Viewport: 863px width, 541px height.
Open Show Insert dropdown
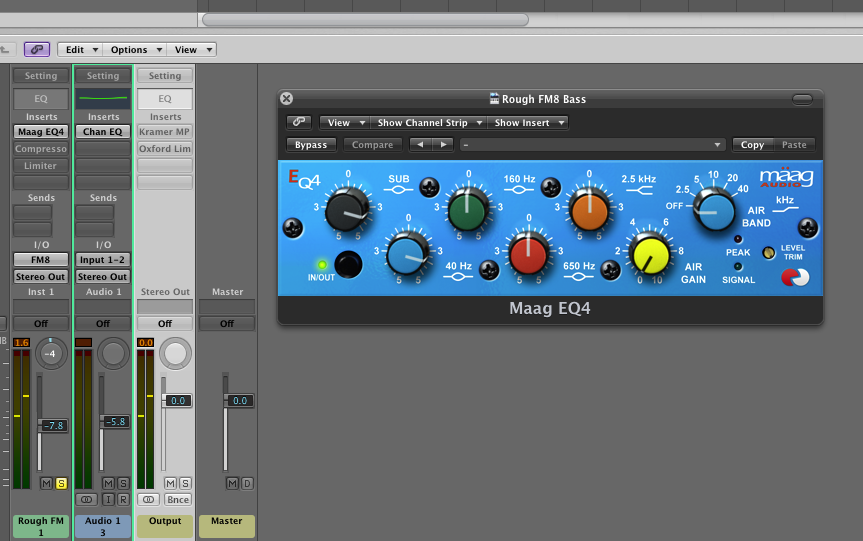[528, 122]
